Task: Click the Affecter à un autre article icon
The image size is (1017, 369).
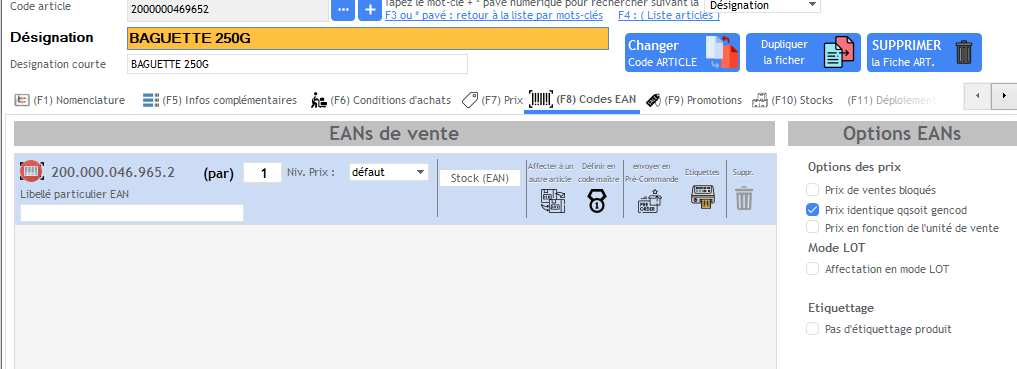Action: coord(552,201)
